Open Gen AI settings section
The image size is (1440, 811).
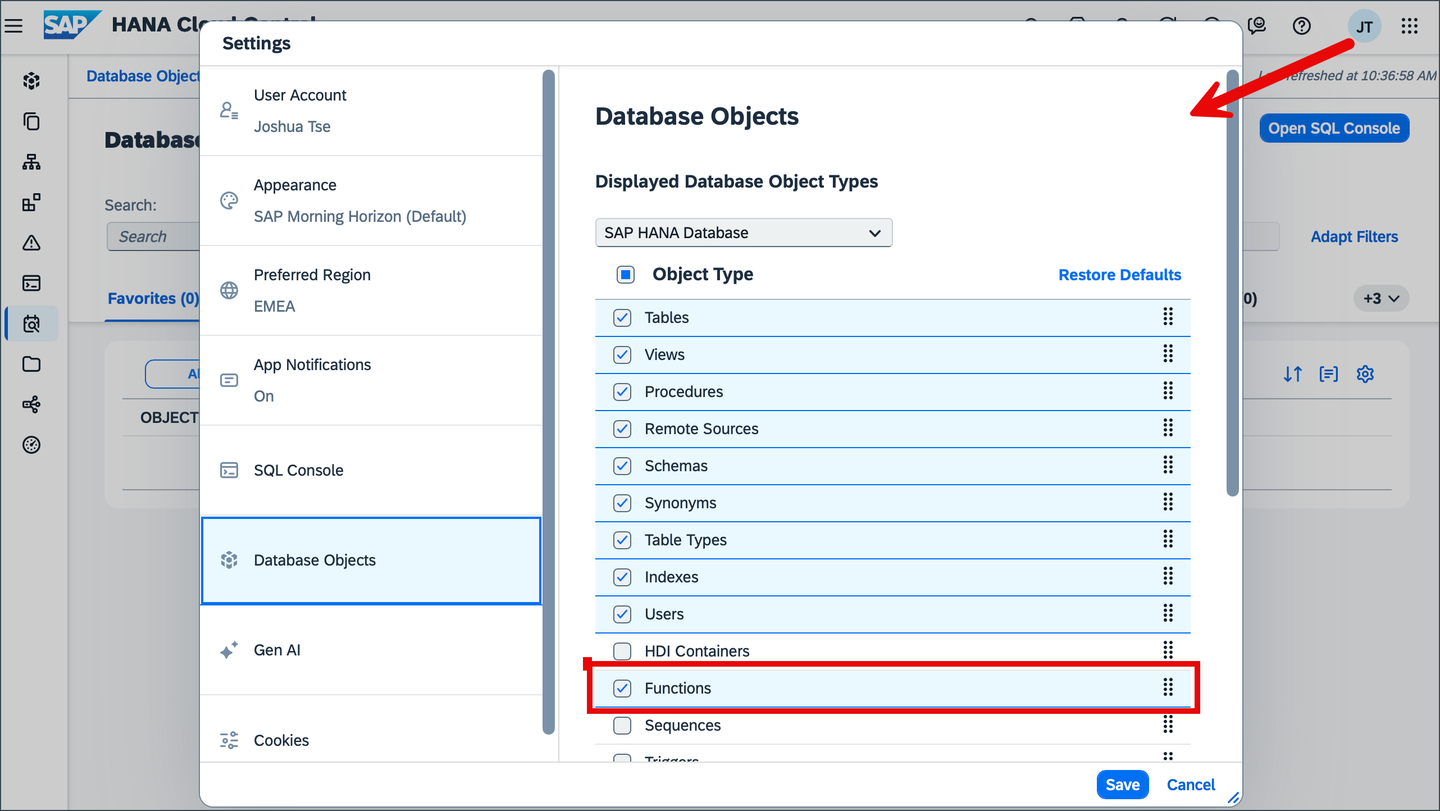tap(371, 650)
